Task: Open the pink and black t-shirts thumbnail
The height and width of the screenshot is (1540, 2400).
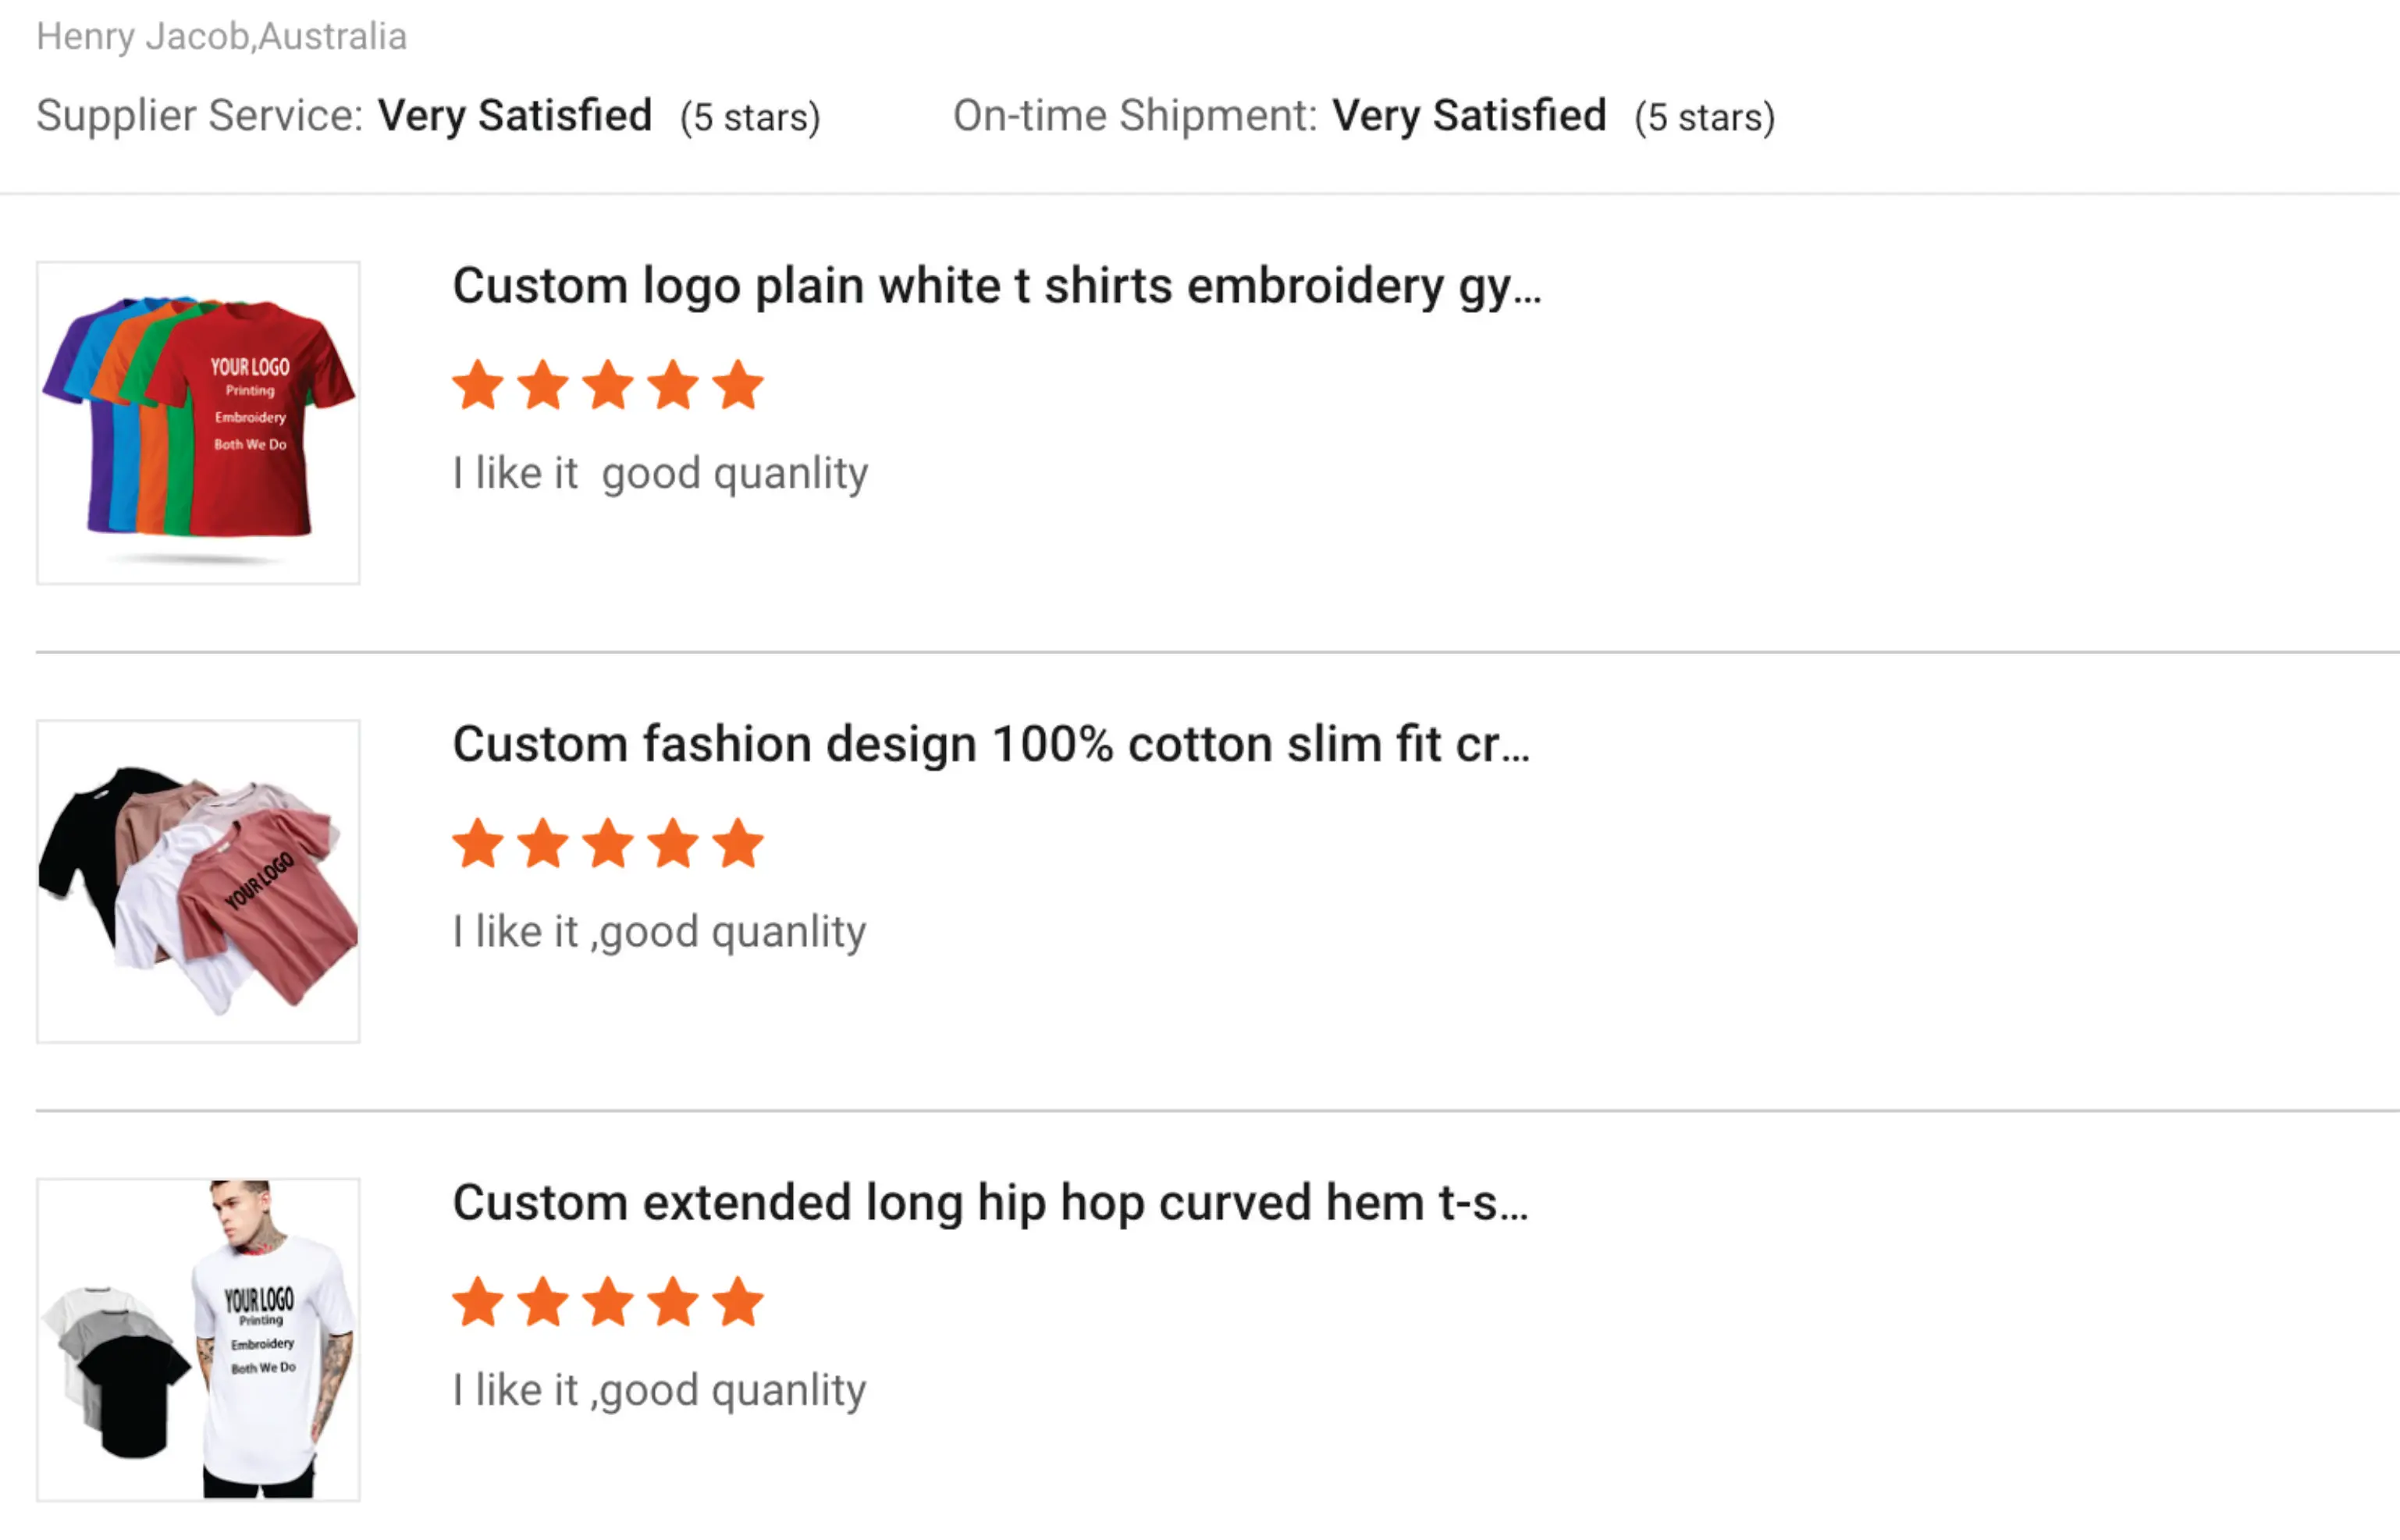Action: tap(198, 881)
